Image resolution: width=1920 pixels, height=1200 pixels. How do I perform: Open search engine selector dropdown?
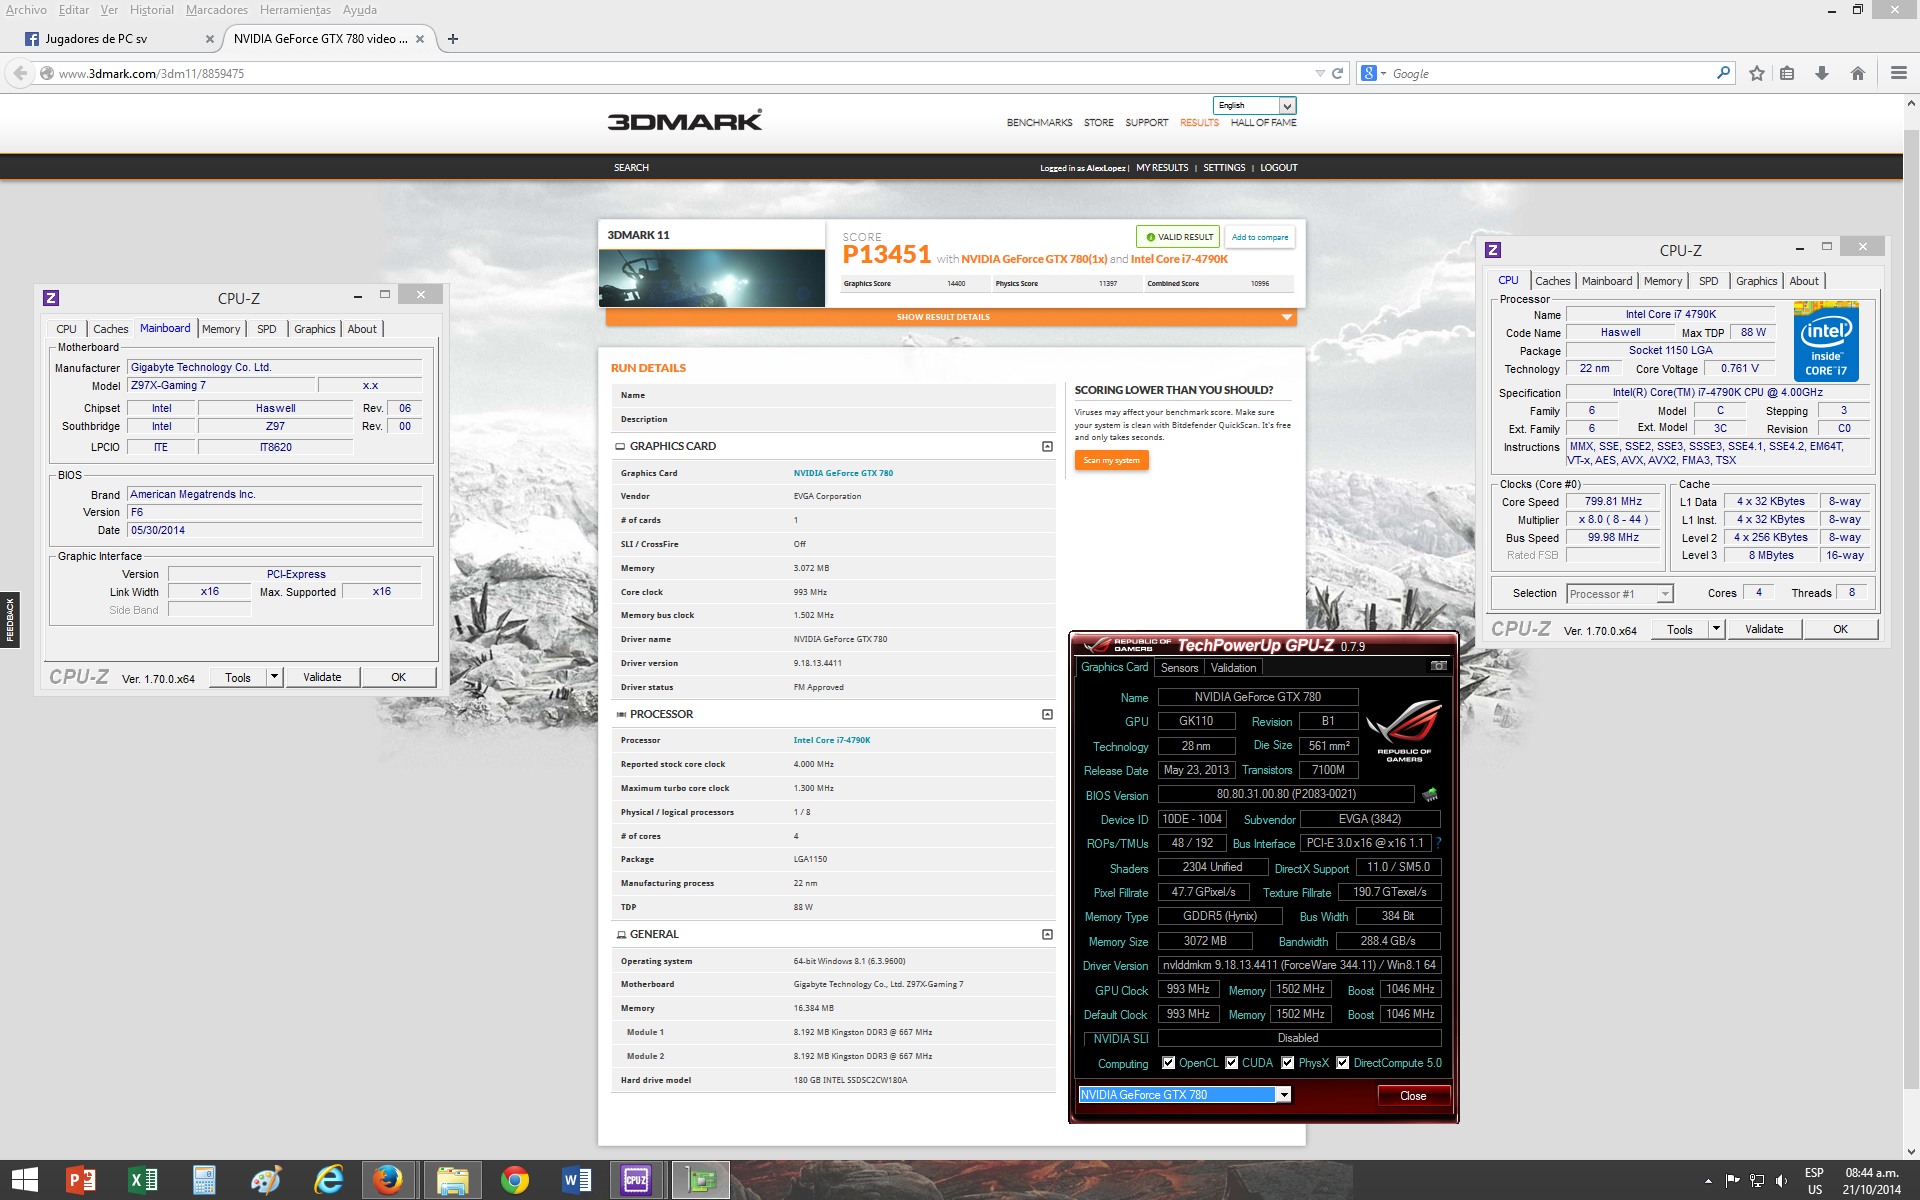tap(1374, 73)
